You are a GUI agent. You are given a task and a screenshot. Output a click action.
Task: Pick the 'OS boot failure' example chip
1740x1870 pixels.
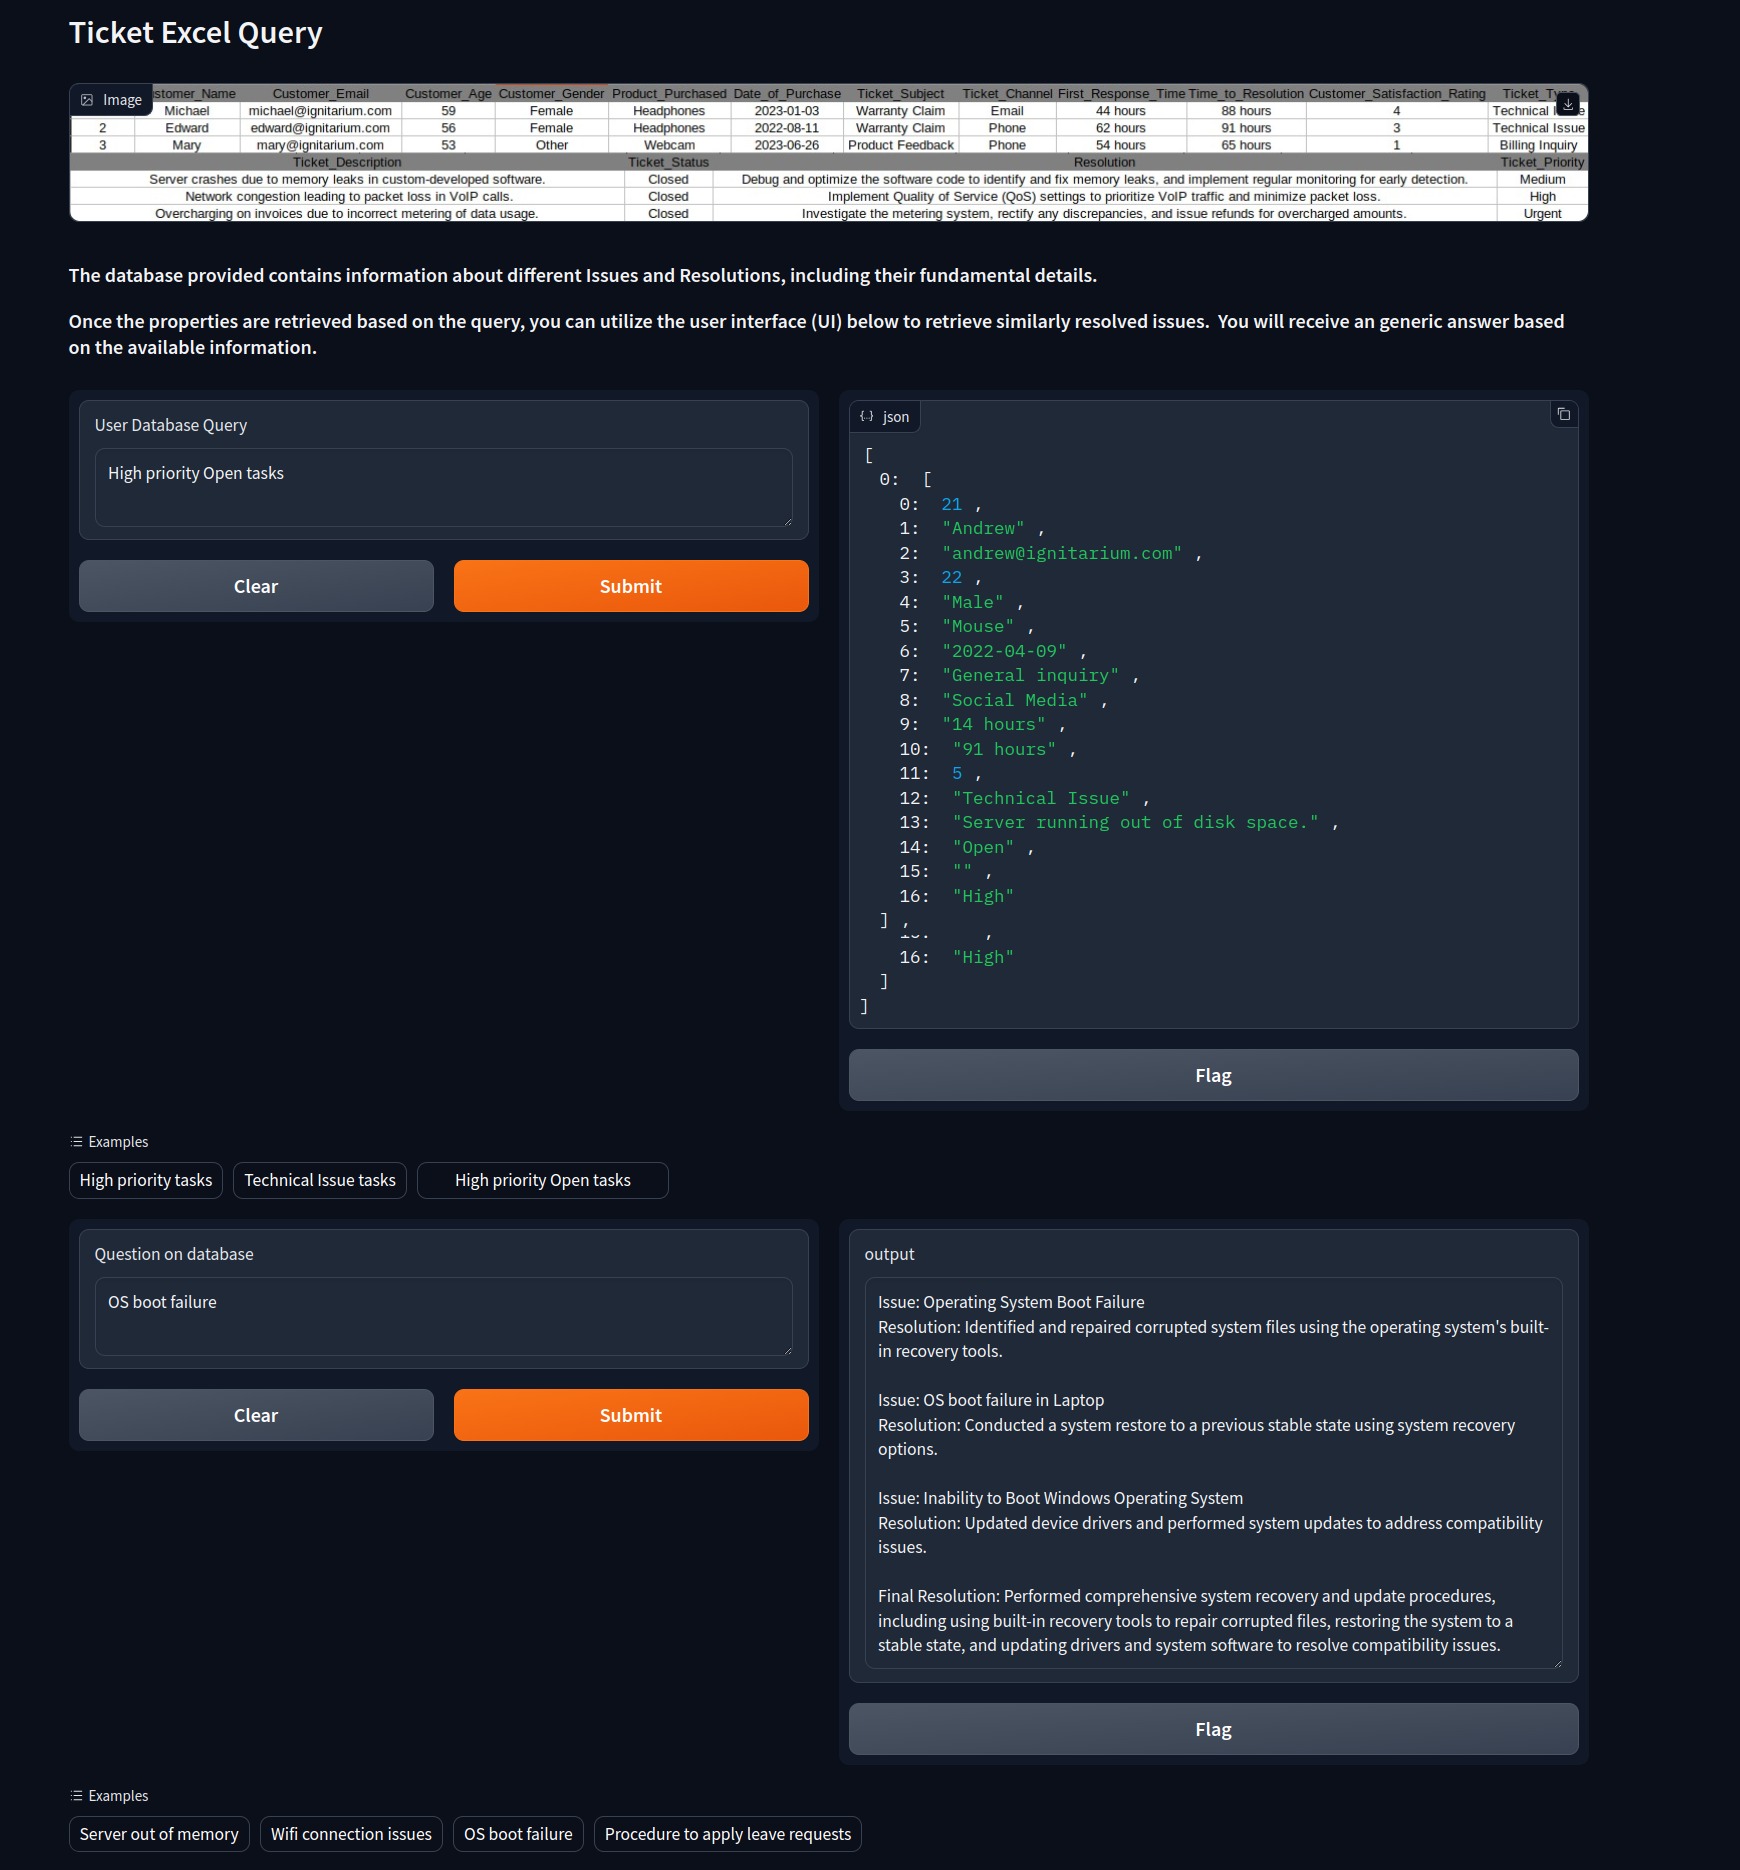tap(518, 1834)
